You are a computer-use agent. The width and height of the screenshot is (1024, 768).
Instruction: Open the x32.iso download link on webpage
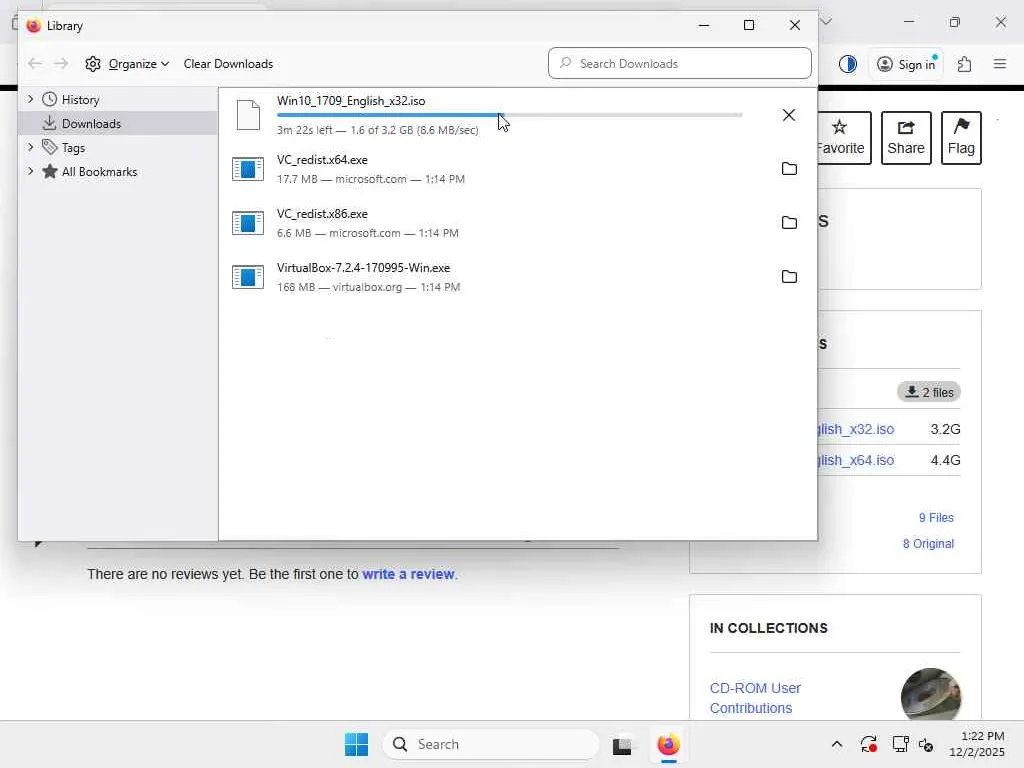pyautogui.click(x=856, y=429)
